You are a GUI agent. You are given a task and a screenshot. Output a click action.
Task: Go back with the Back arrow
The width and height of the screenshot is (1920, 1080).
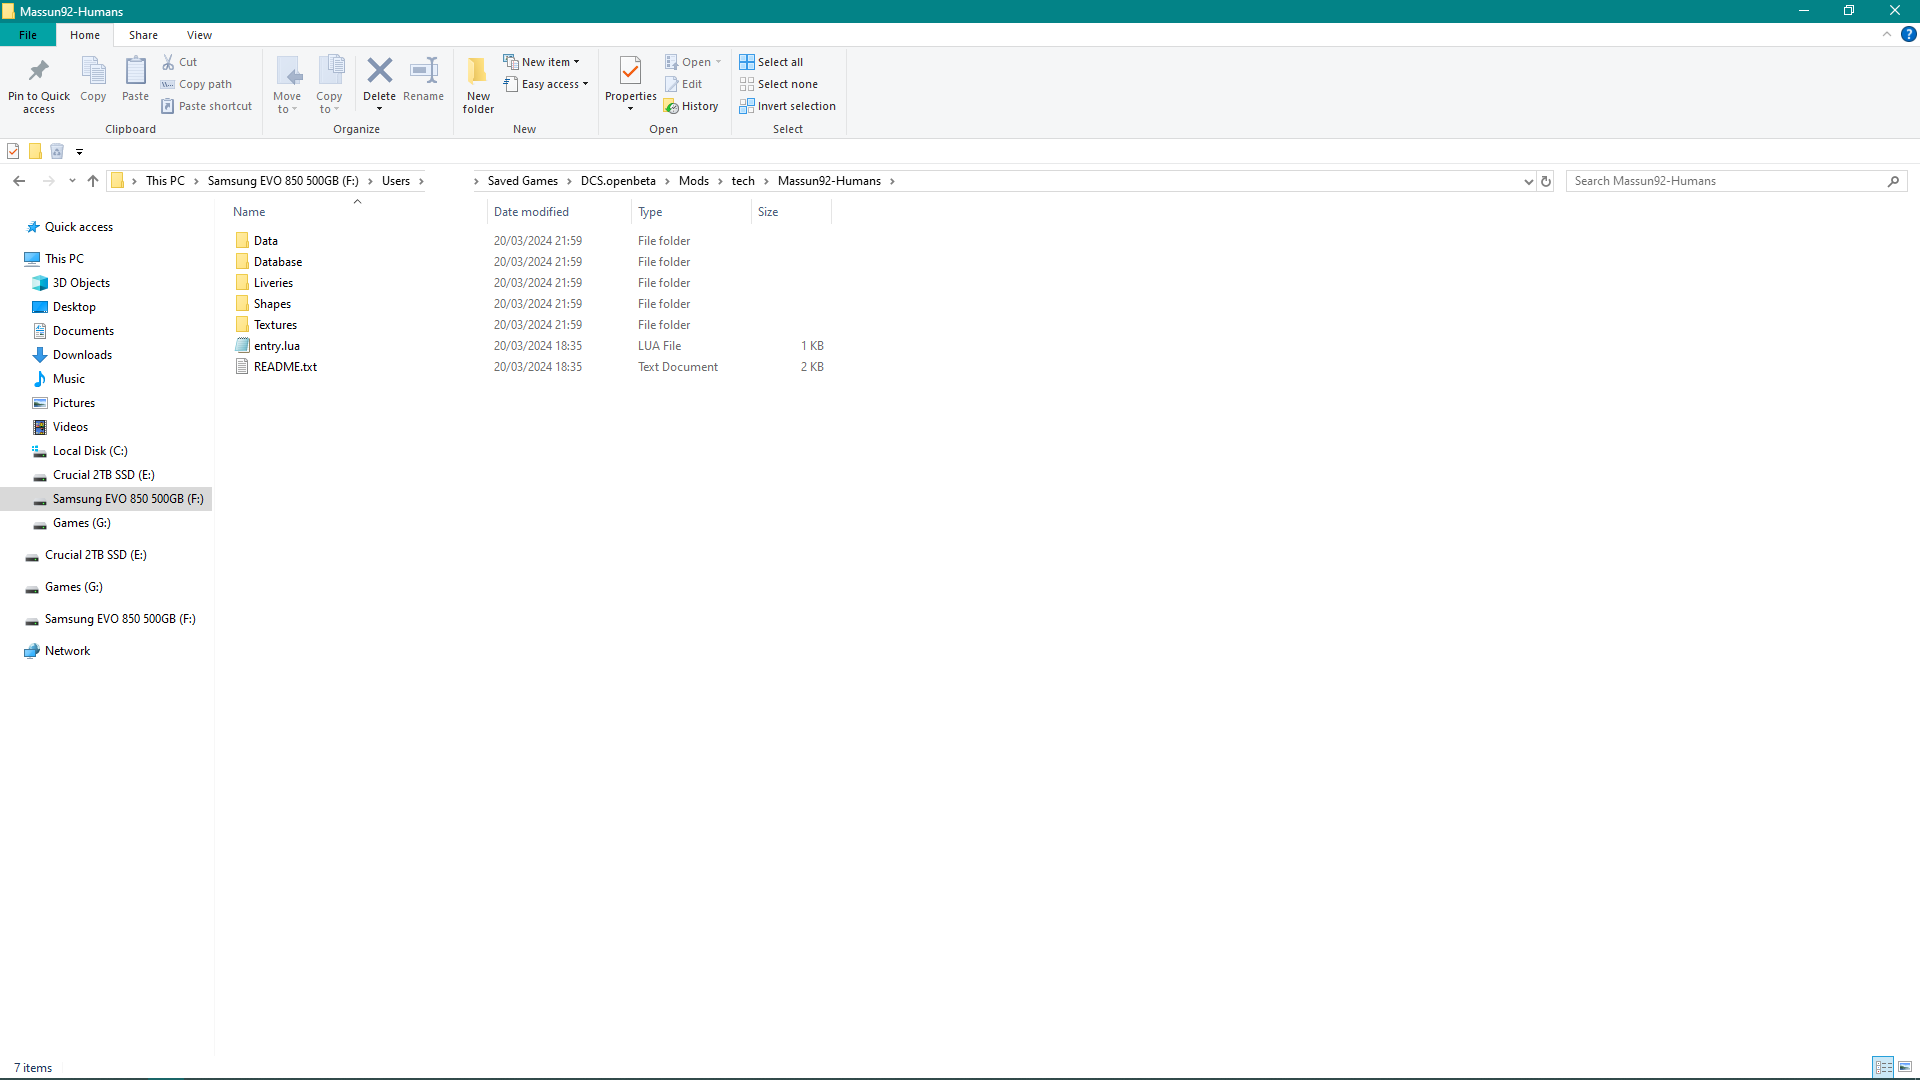[19, 181]
